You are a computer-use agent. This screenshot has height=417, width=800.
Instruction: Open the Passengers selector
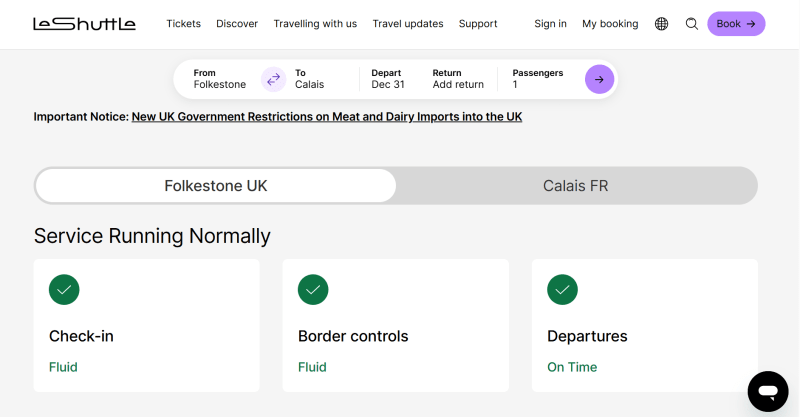pos(537,79)
